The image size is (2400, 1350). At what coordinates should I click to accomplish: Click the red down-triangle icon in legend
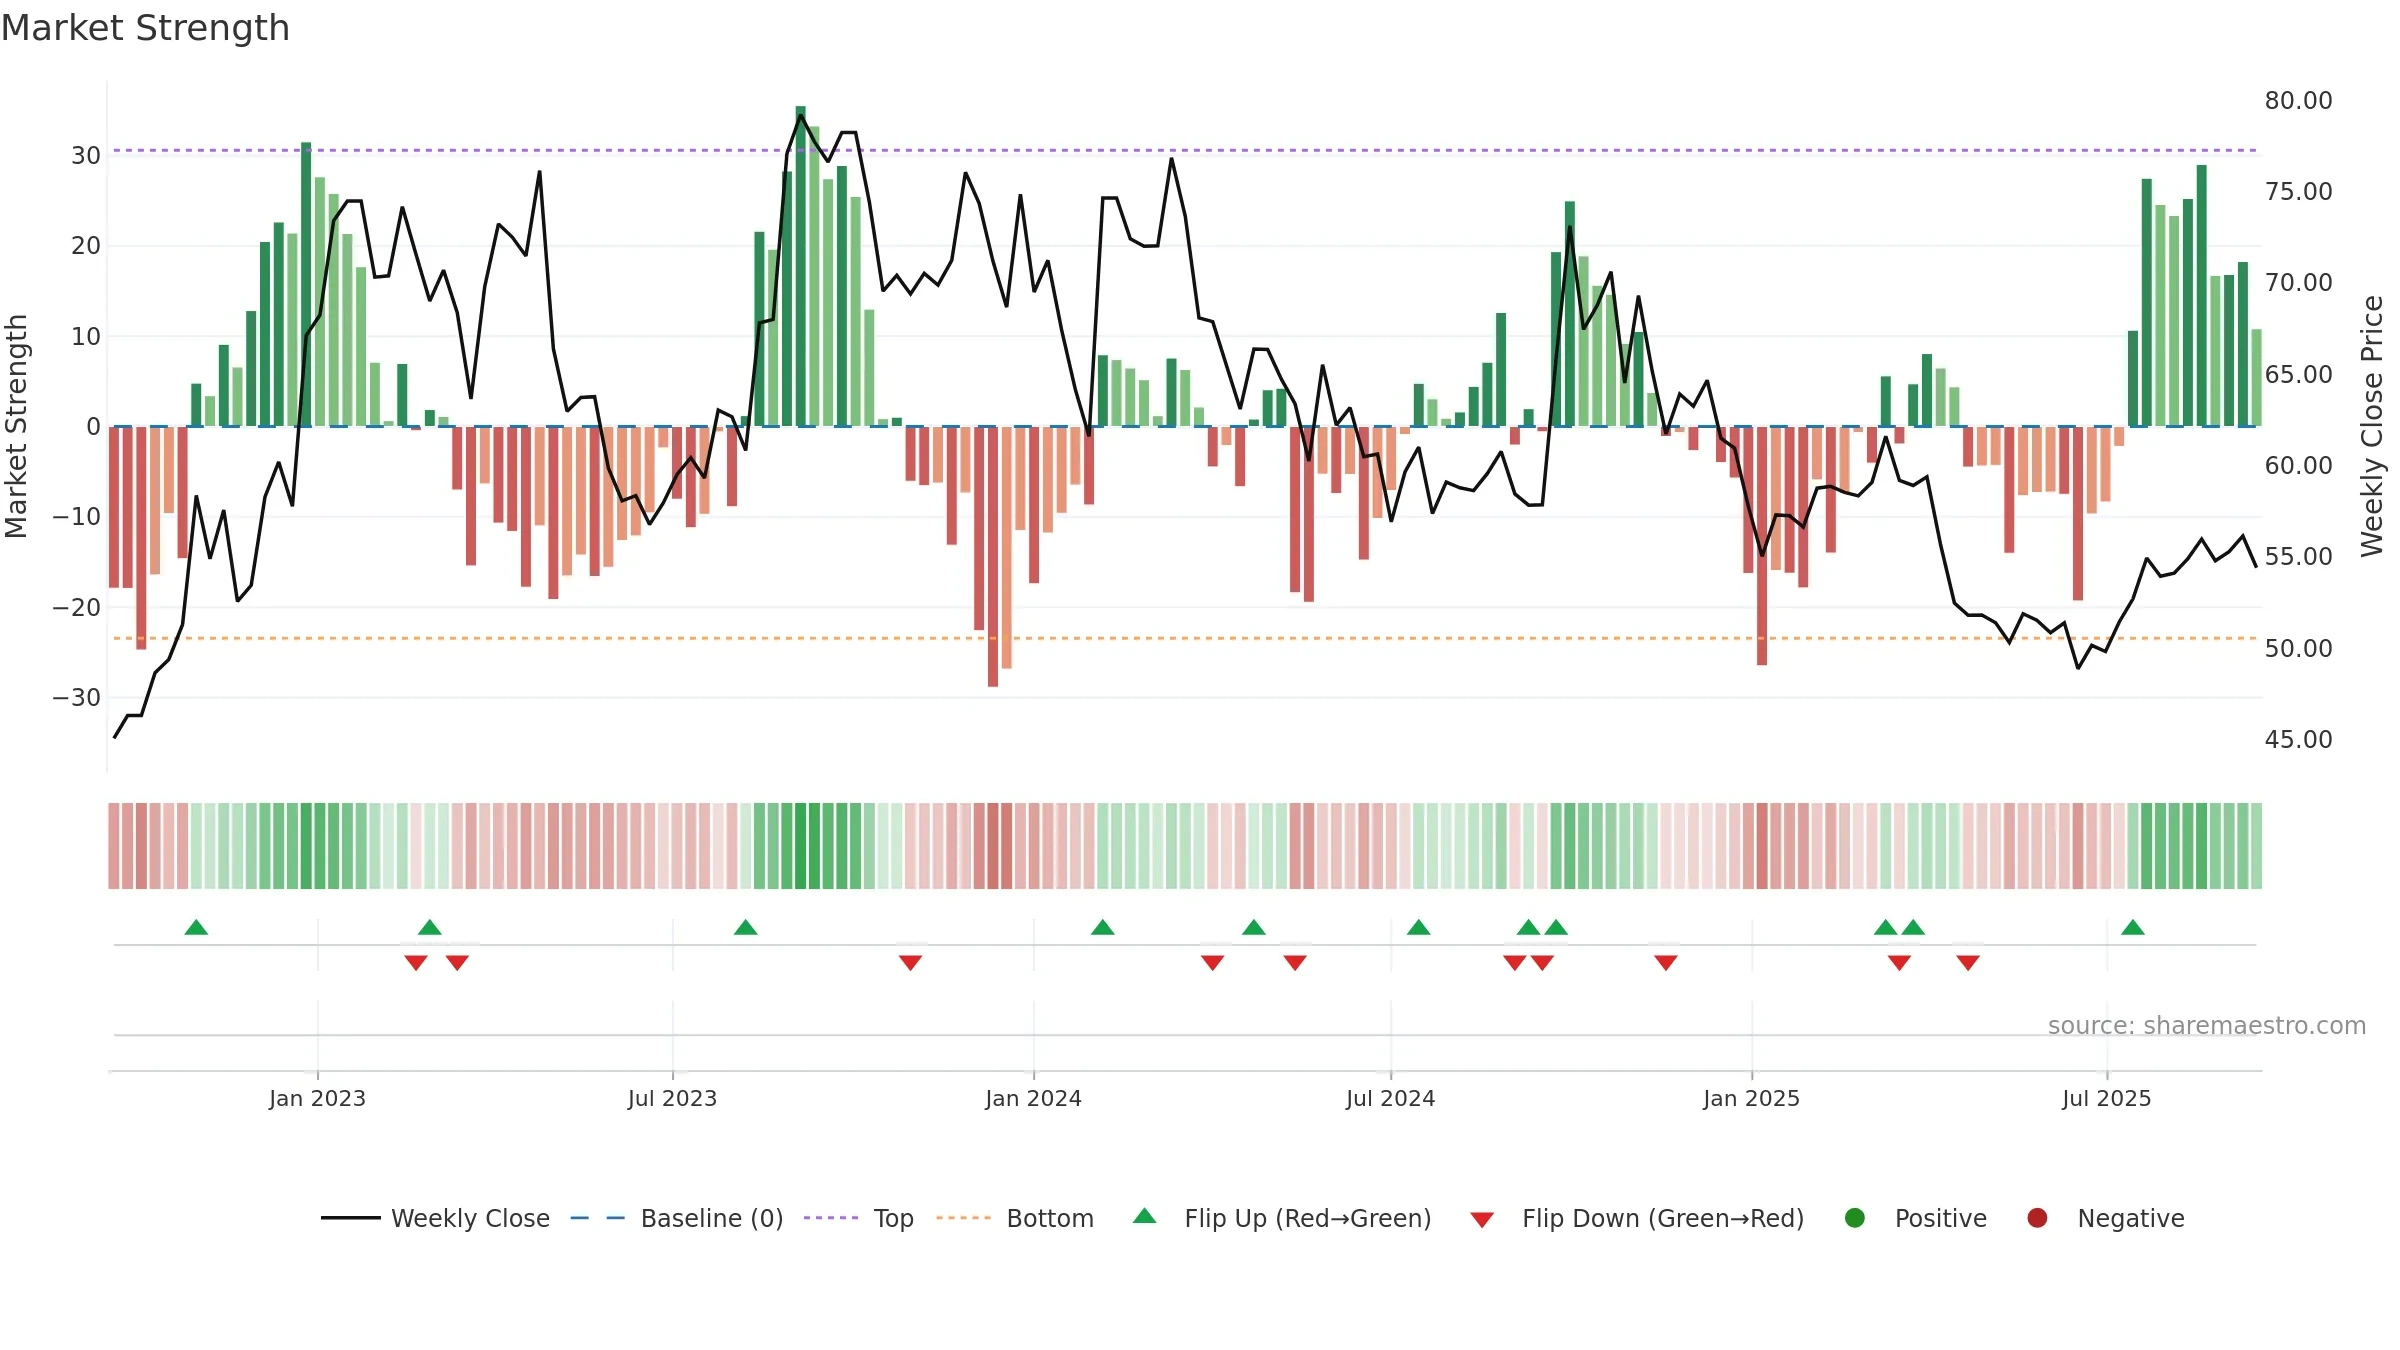pos(1482,1219)
